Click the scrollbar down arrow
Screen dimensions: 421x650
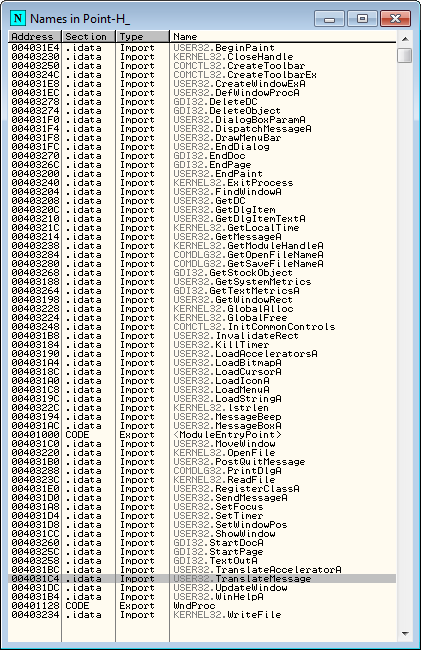click(x=405, y=634)
